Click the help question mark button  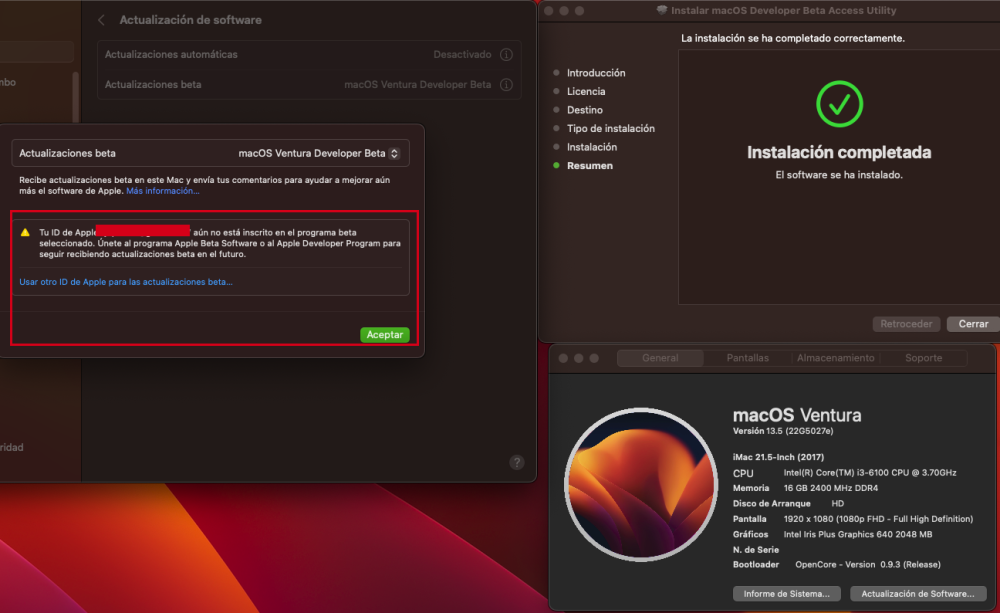tap(517, 462)
